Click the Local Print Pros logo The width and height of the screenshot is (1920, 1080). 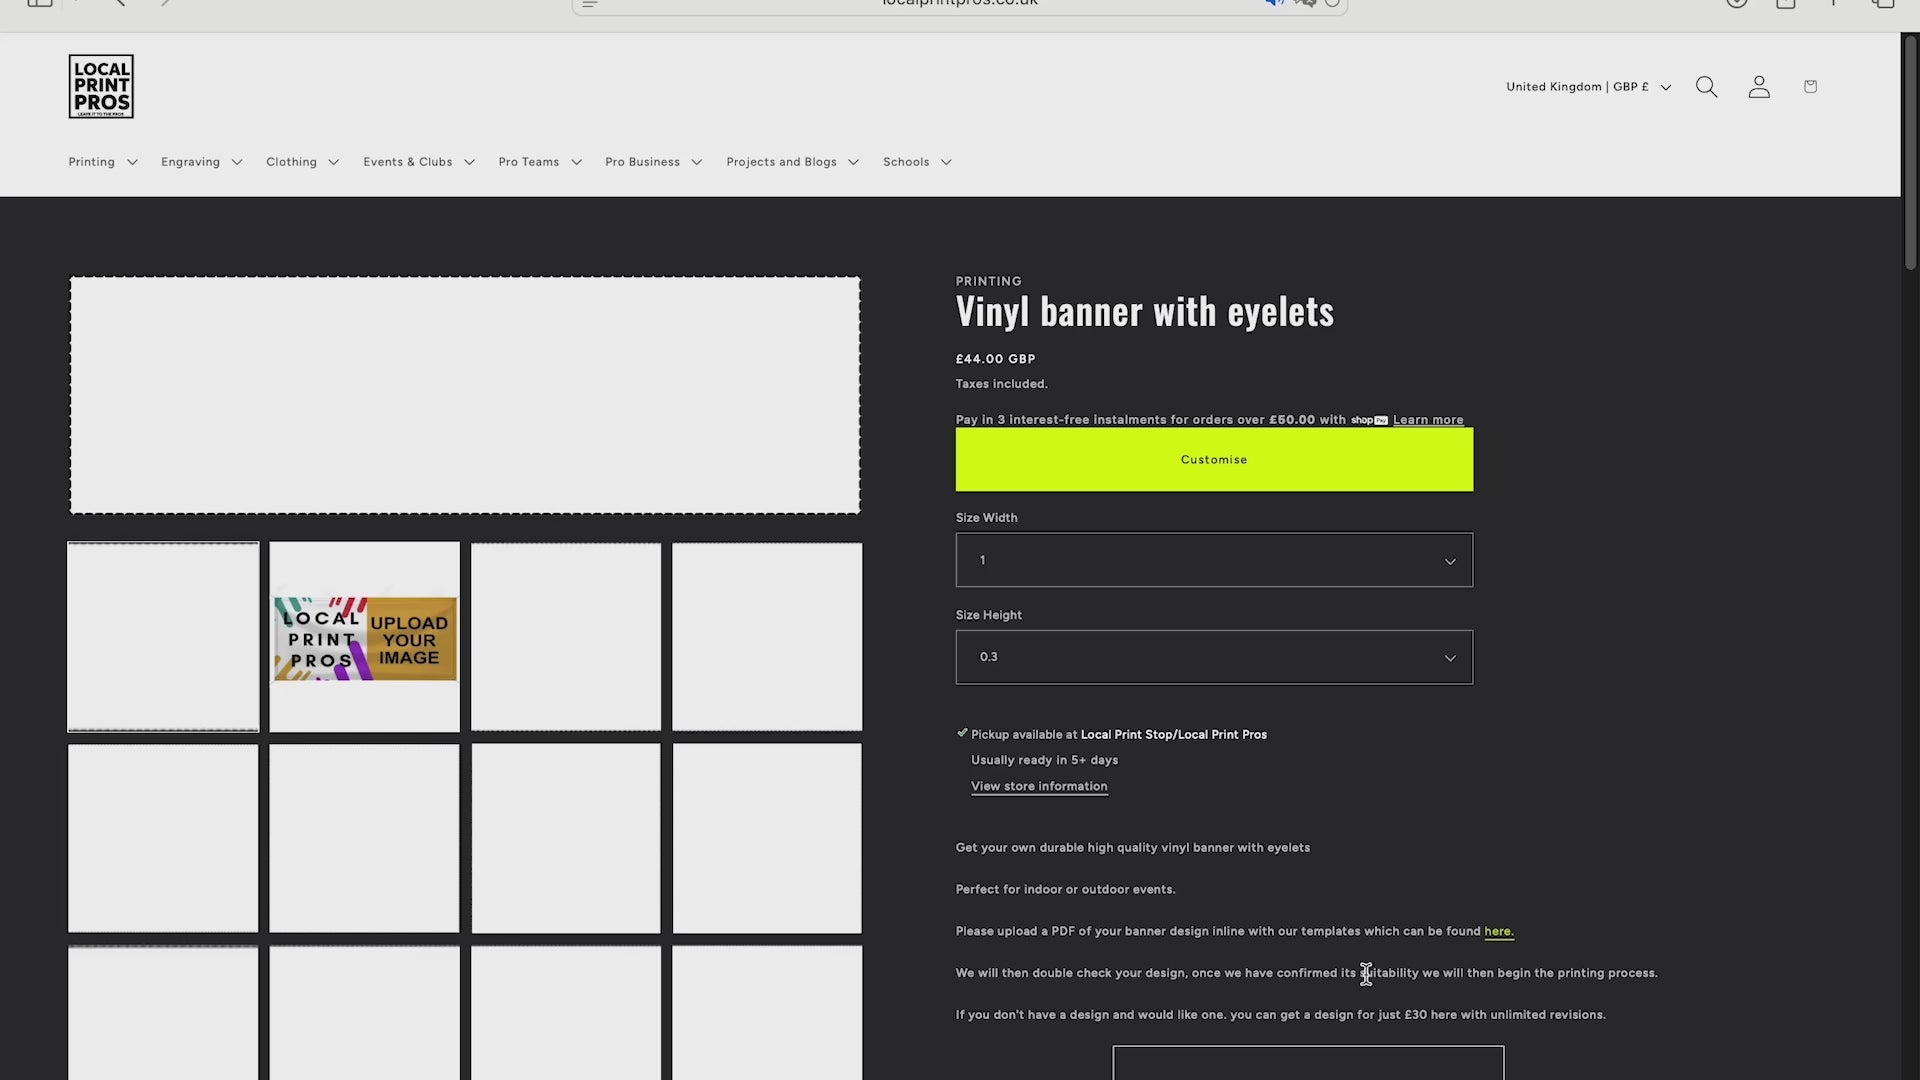(x=101, y=86)
